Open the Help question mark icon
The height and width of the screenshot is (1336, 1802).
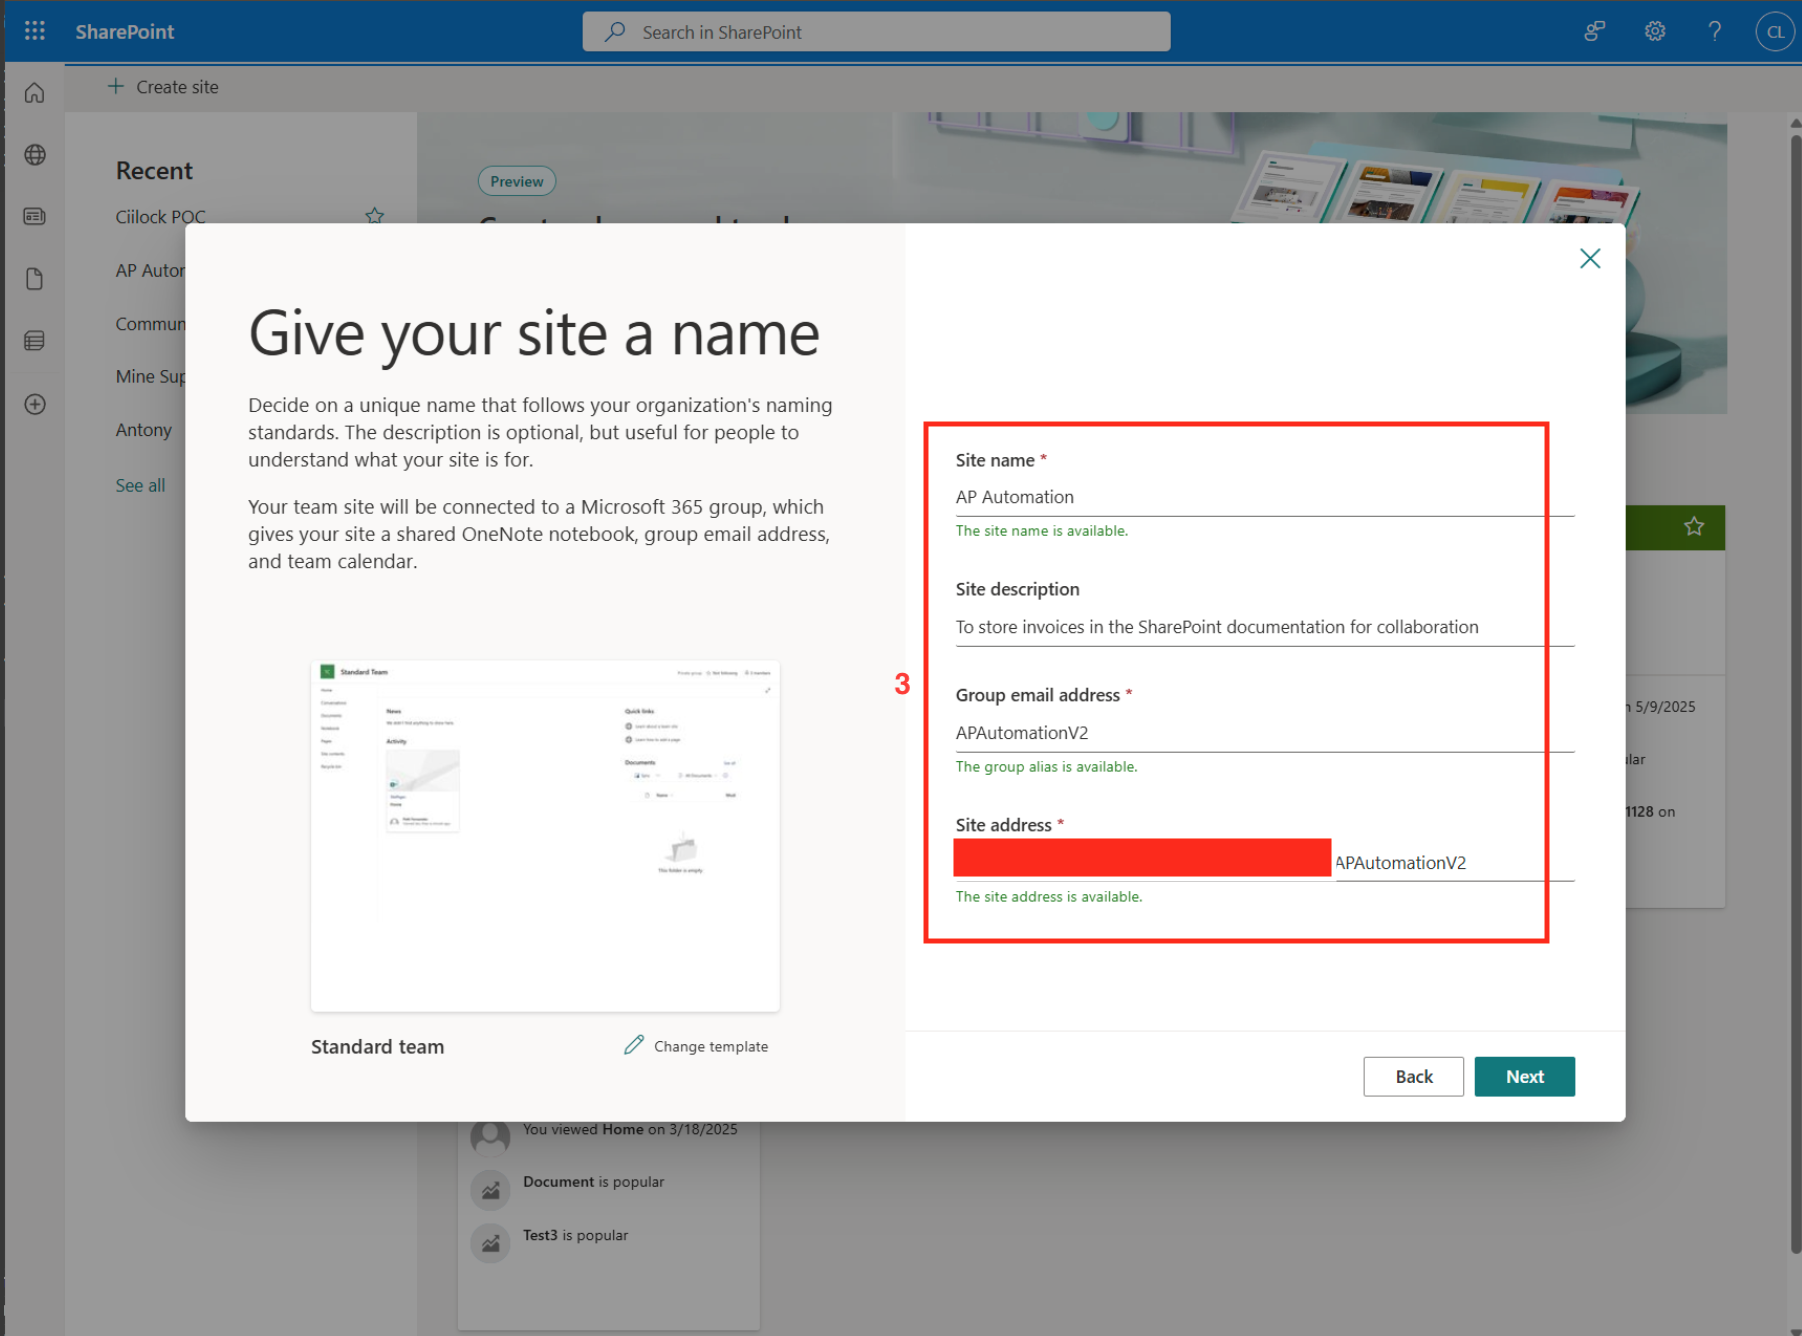[1715, 31]
